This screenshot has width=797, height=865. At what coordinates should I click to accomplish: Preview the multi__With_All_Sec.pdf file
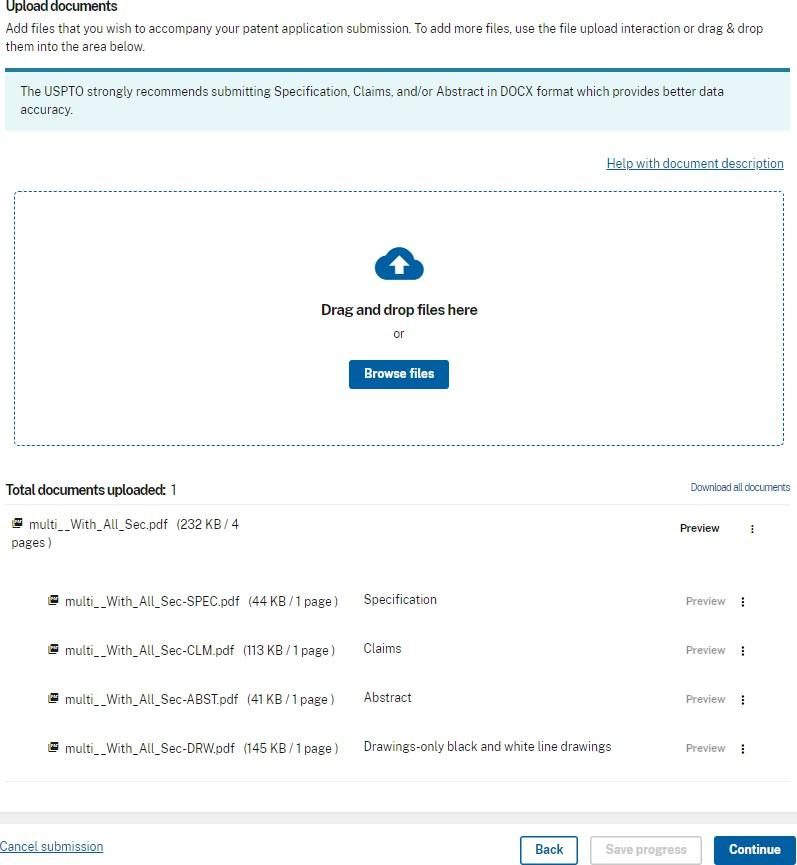[699, 528]
